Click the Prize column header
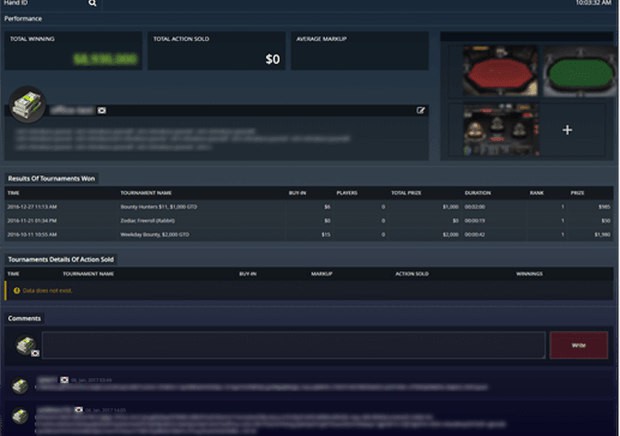Screen dimensions: 620x436 (577, 193)
